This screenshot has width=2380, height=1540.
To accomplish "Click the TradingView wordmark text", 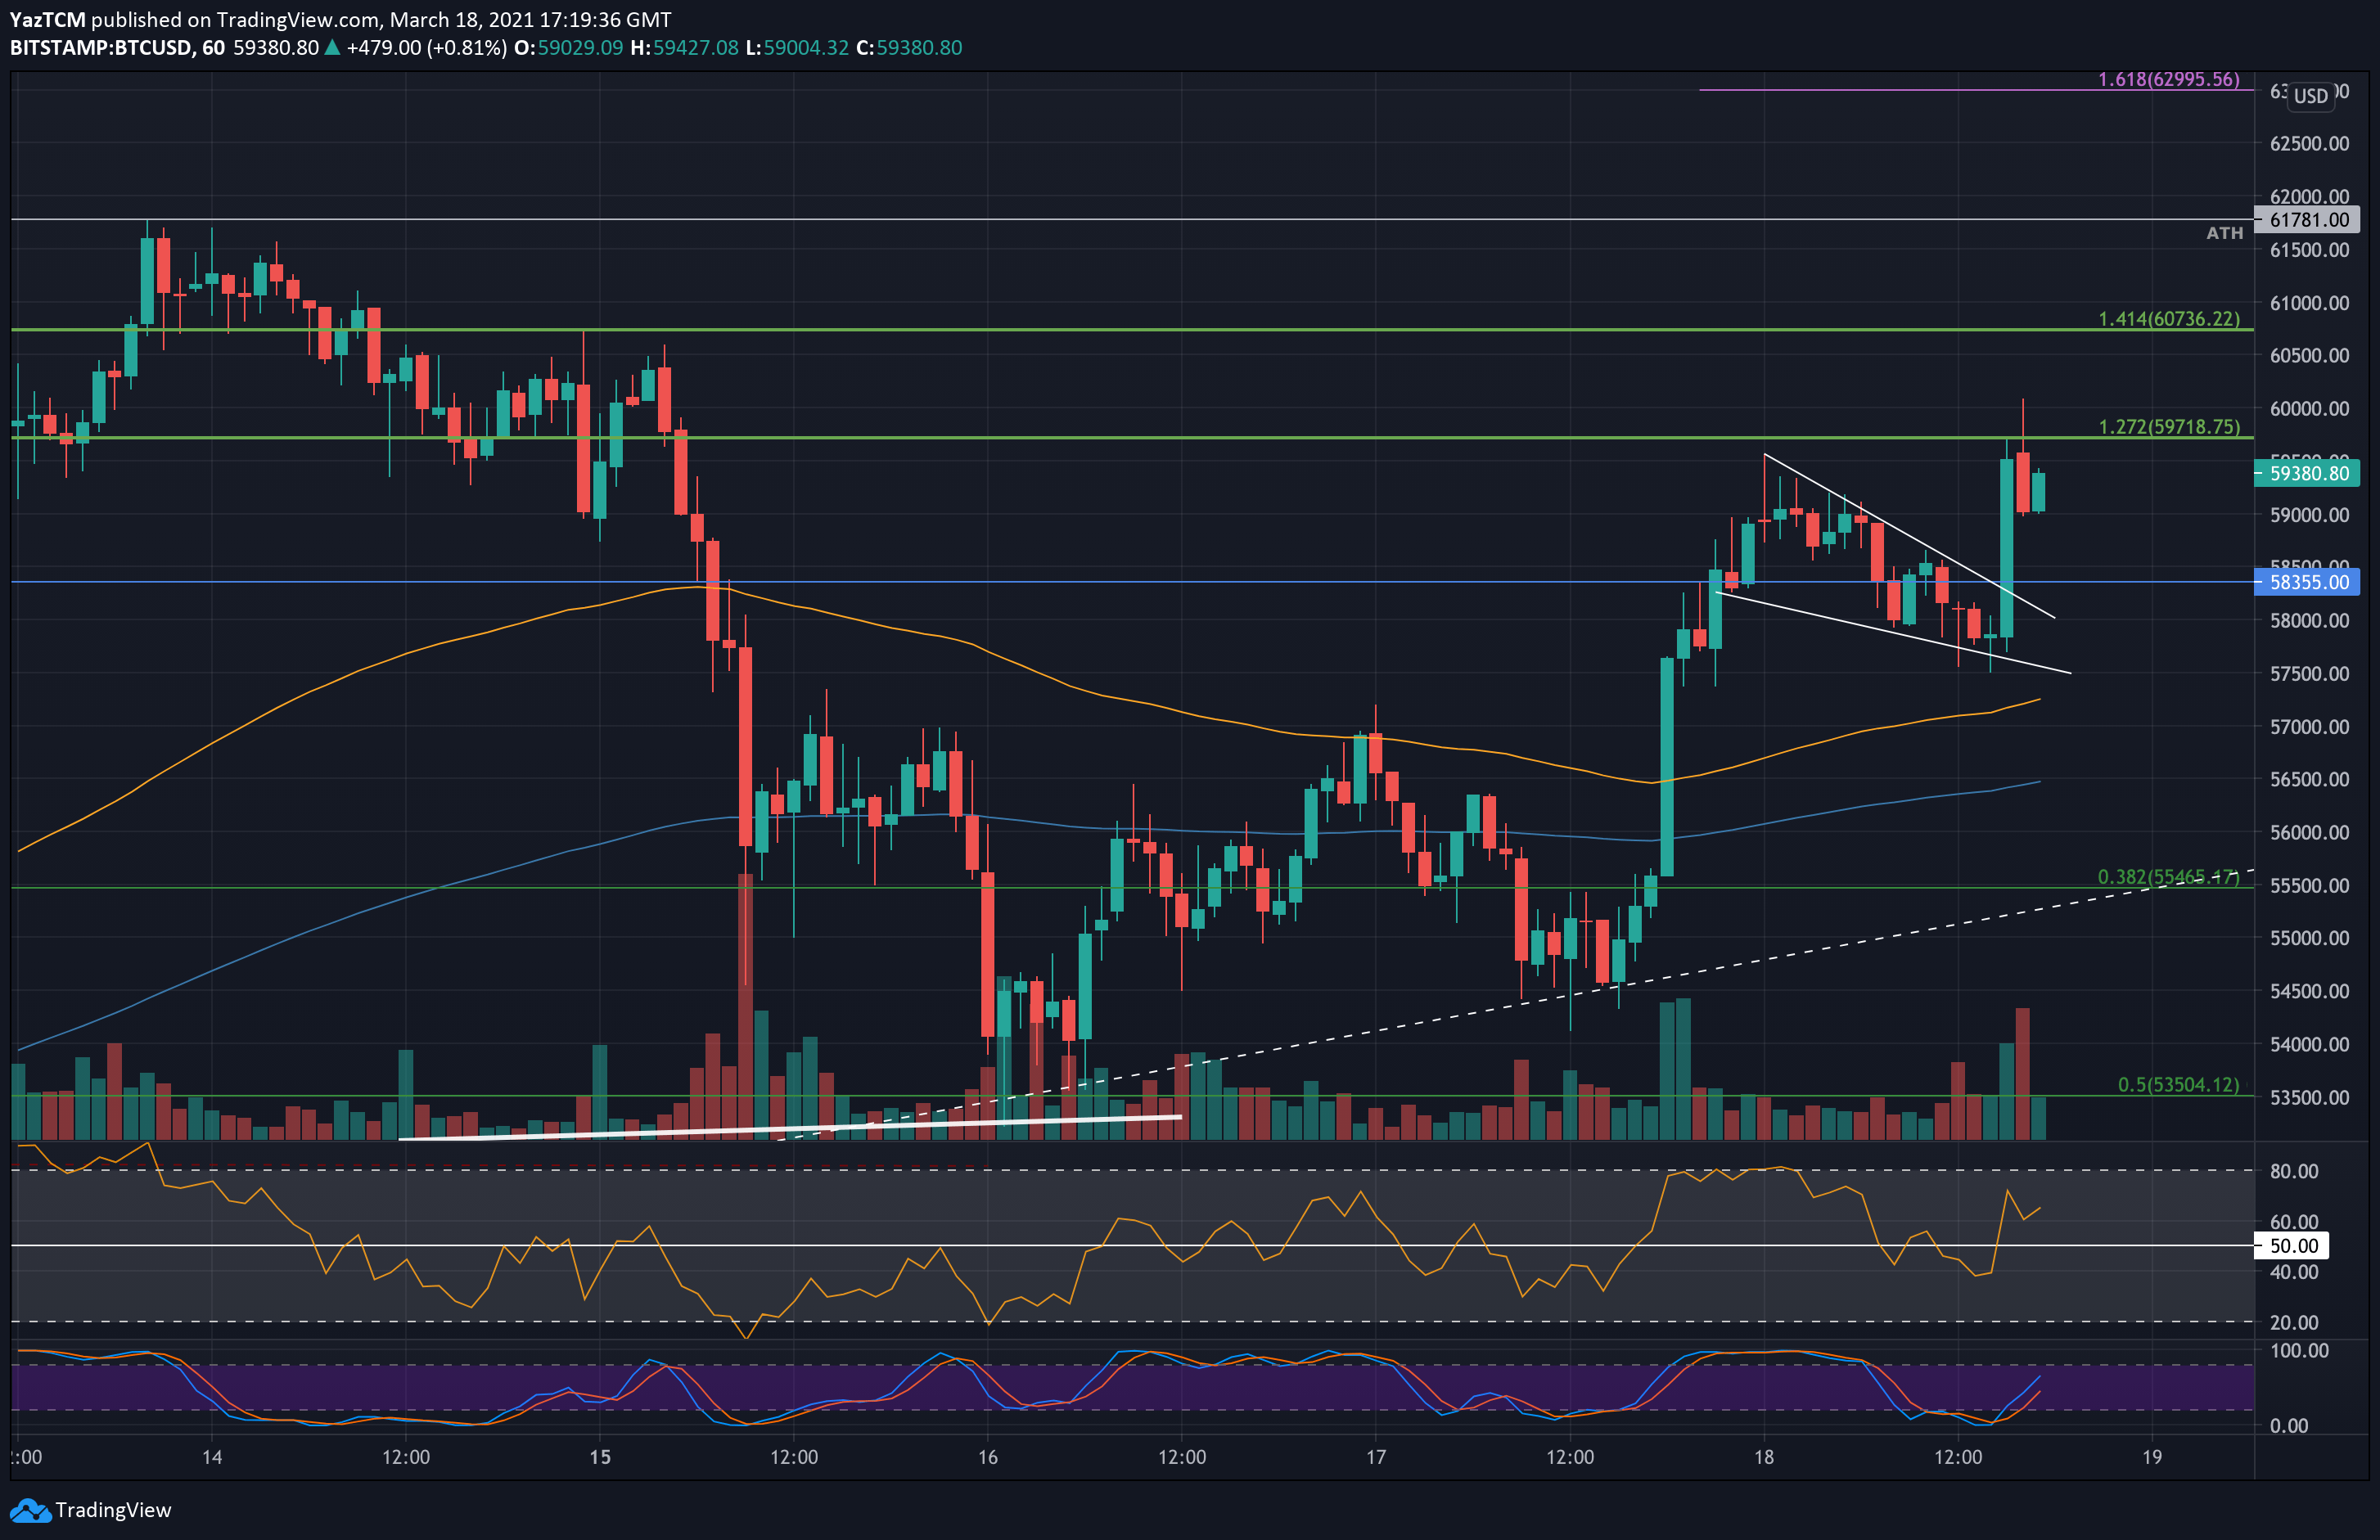I will [x=113, y=1510].
